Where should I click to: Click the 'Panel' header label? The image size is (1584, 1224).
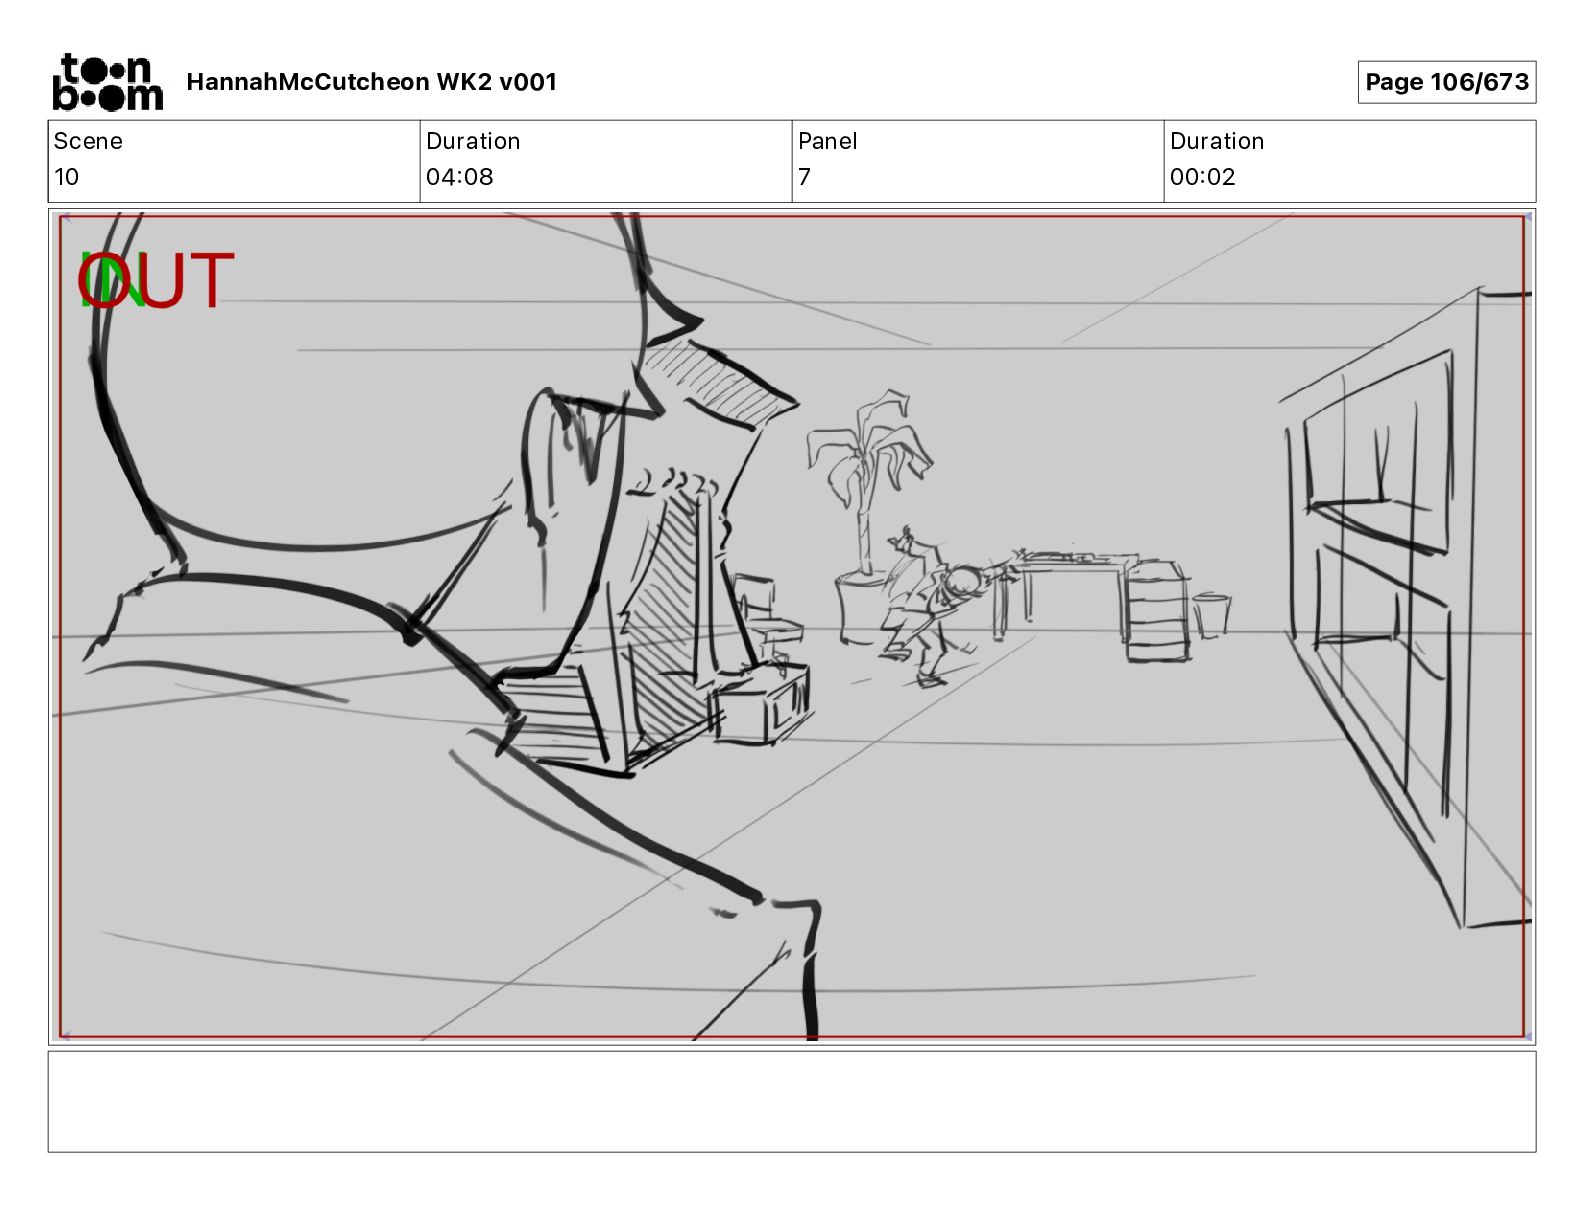(x=828, y=141)
